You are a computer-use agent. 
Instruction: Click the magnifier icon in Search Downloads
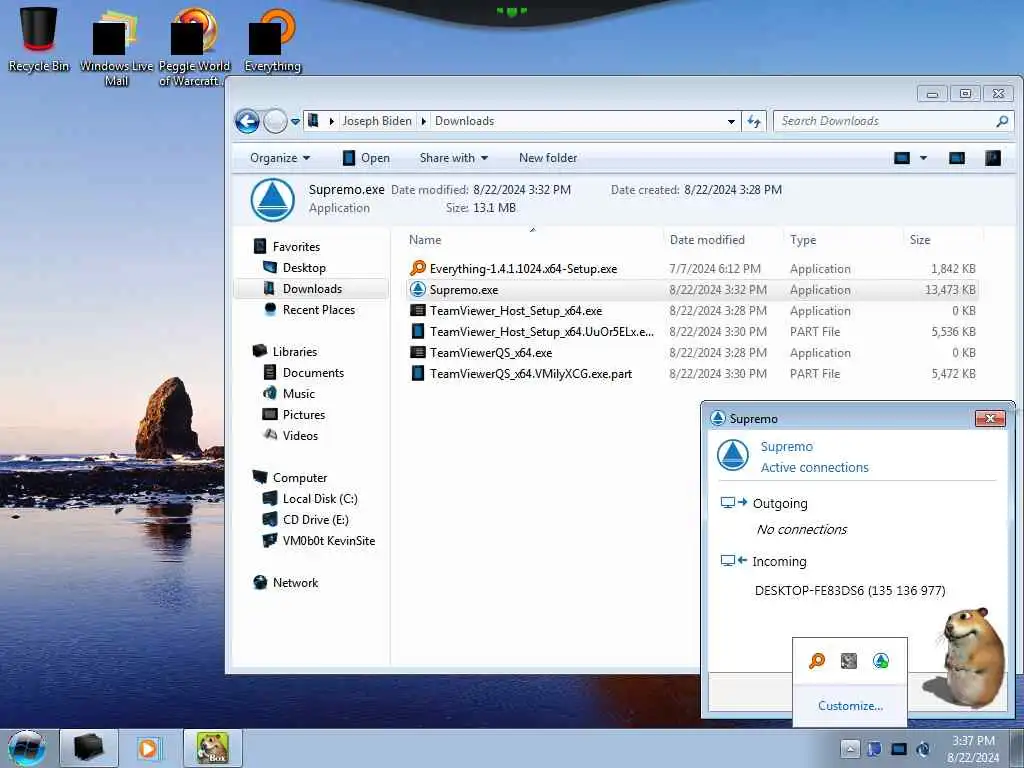(x=1002, y=121)
